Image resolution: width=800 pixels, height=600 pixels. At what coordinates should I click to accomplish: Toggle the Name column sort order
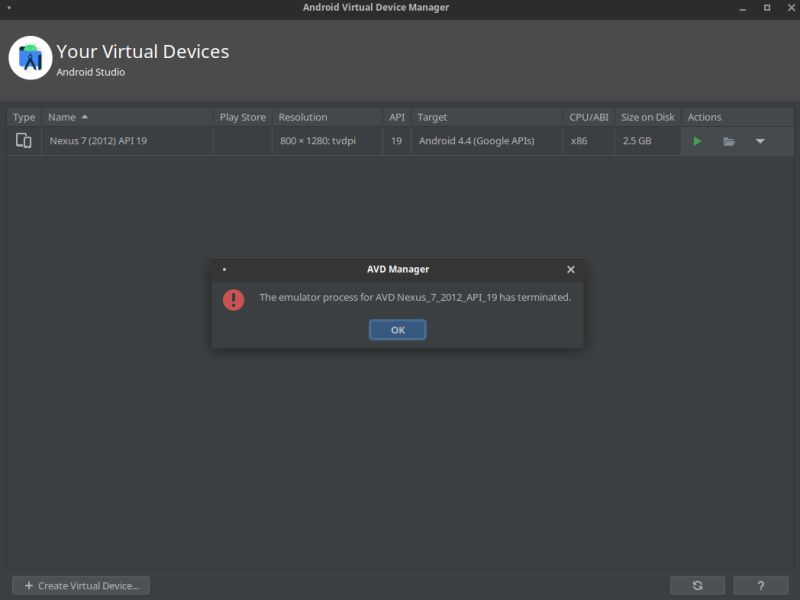pyautogui.click(x=63, y=117)
